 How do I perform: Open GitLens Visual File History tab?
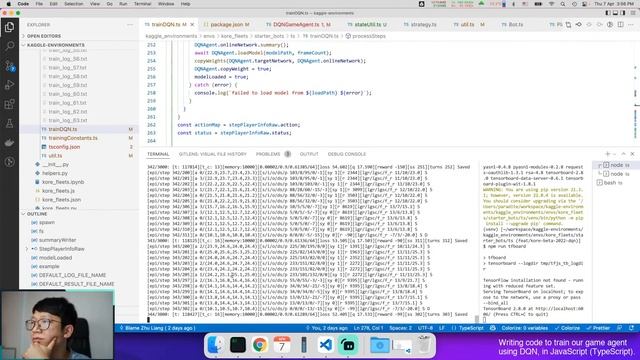click(213, 154)
